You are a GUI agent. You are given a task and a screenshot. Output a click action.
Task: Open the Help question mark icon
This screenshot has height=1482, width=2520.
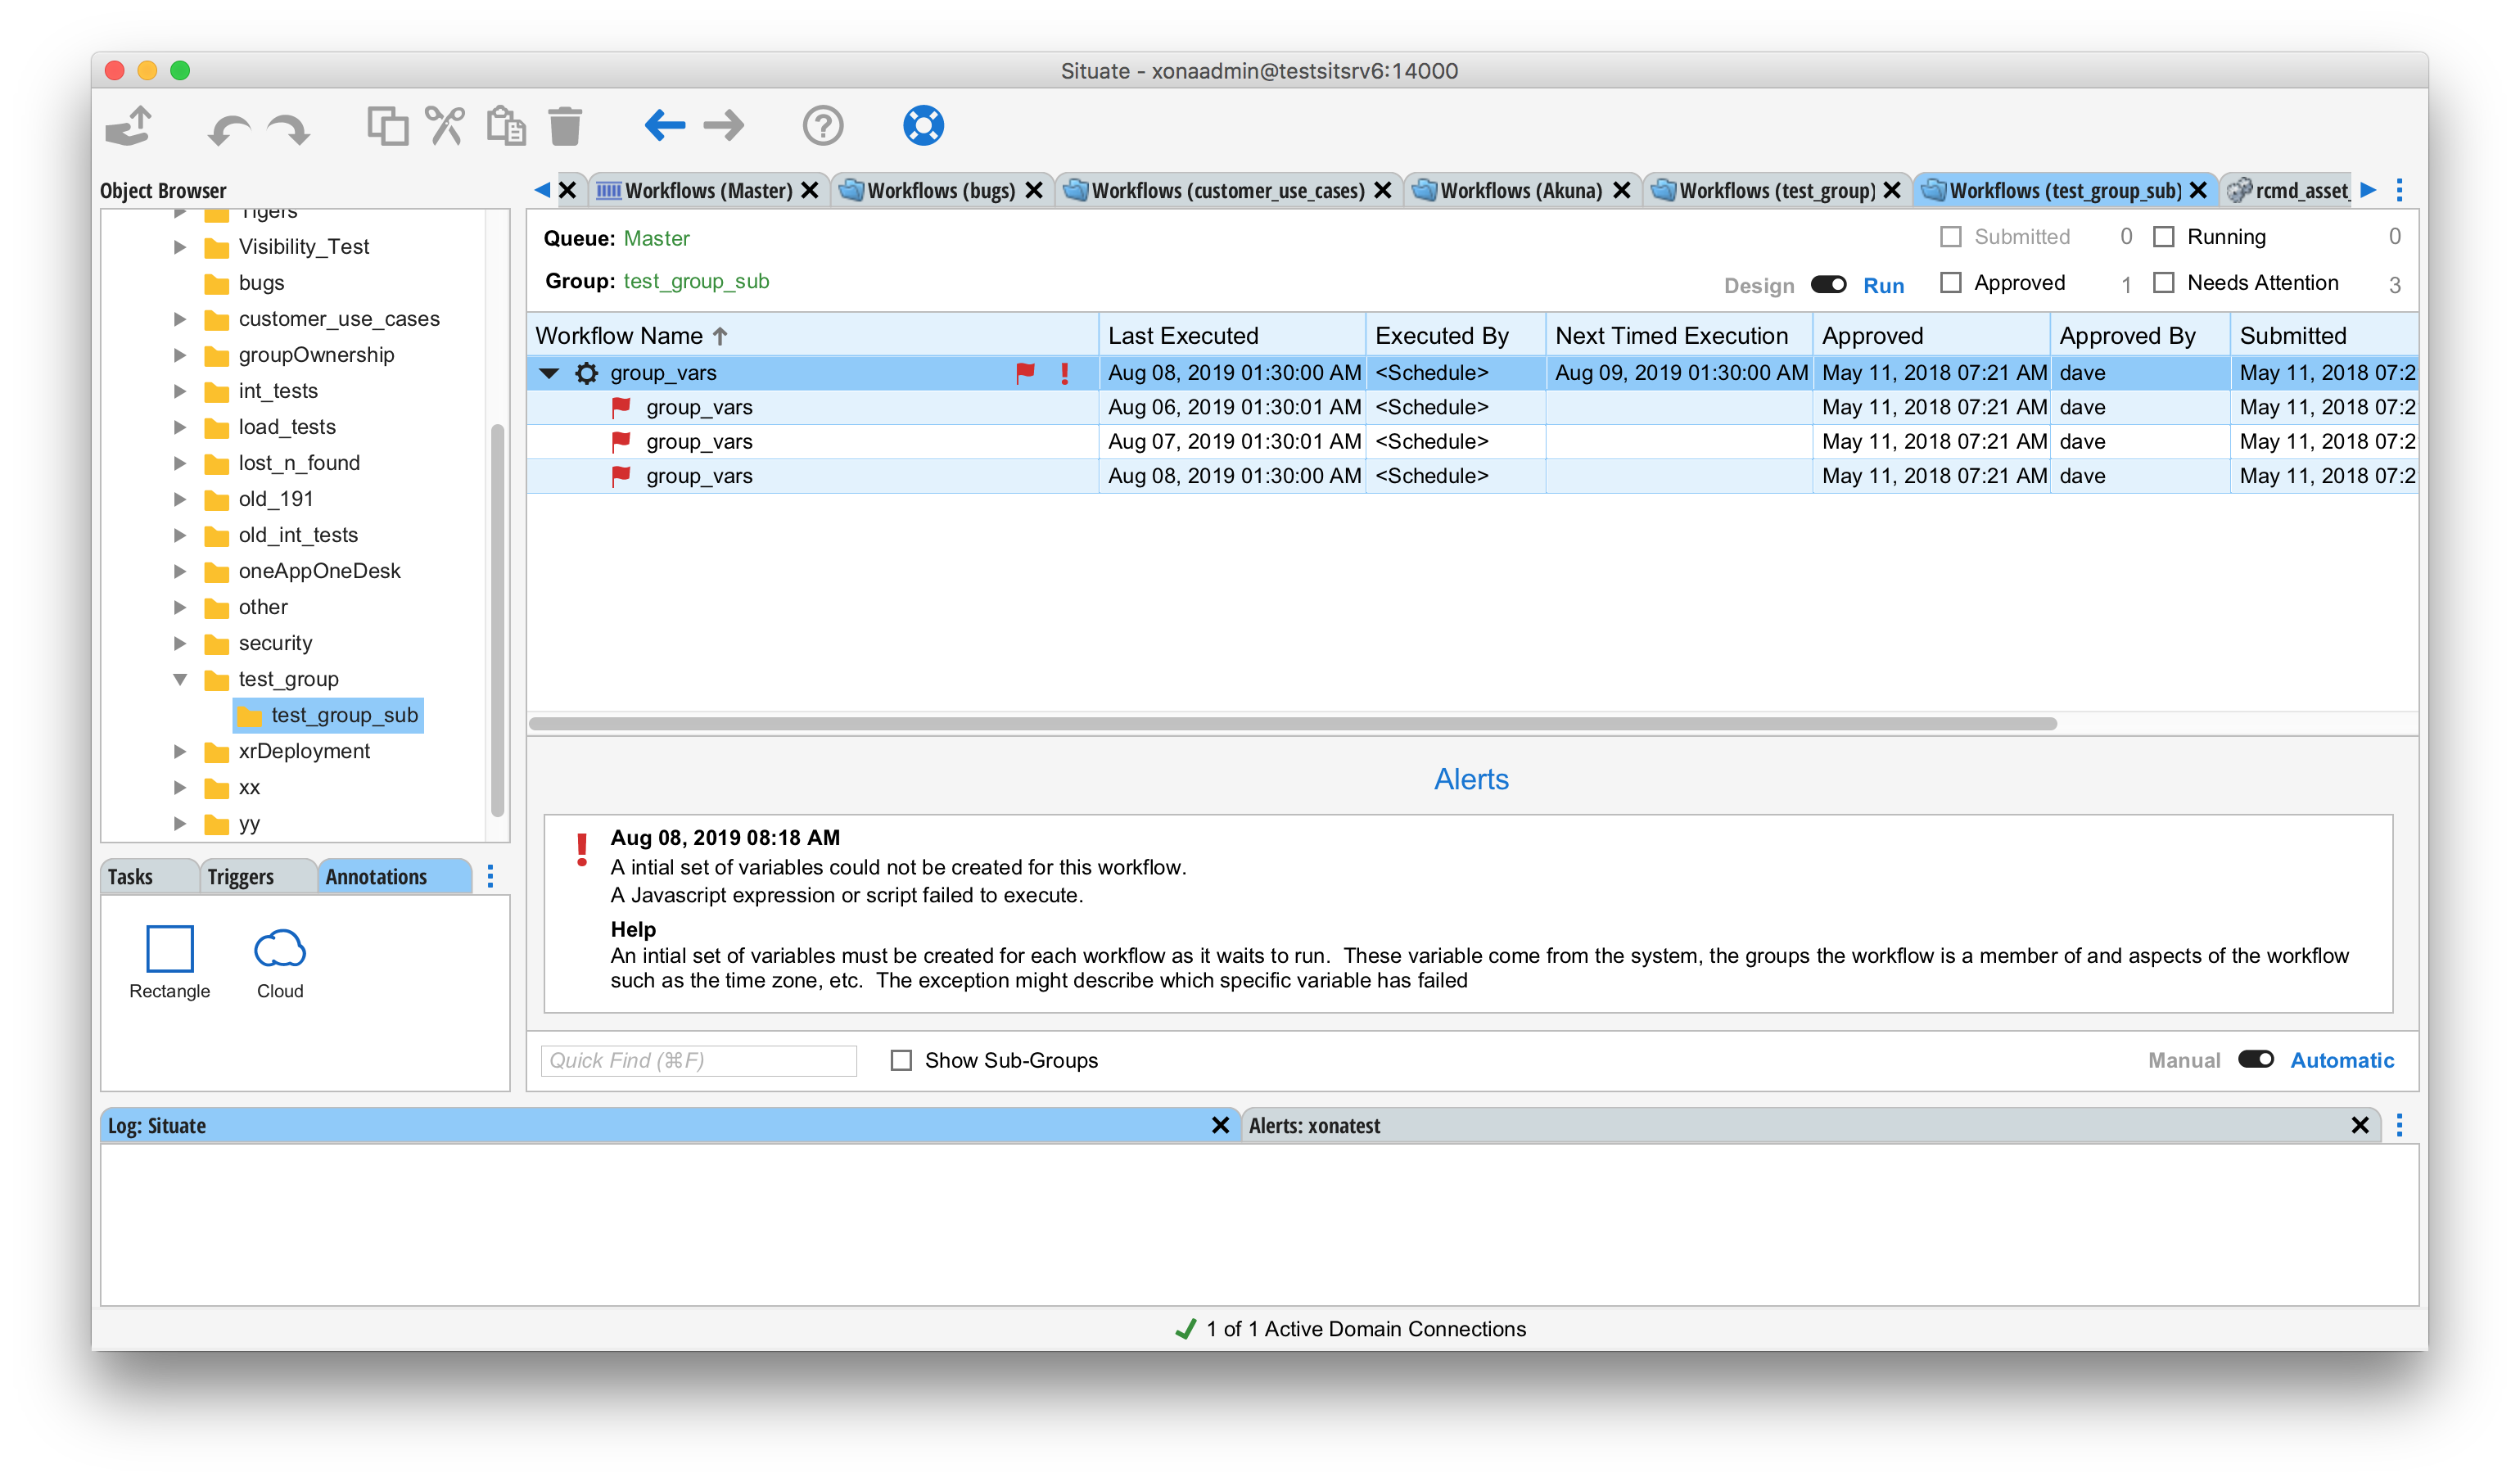tap(823, 126)
